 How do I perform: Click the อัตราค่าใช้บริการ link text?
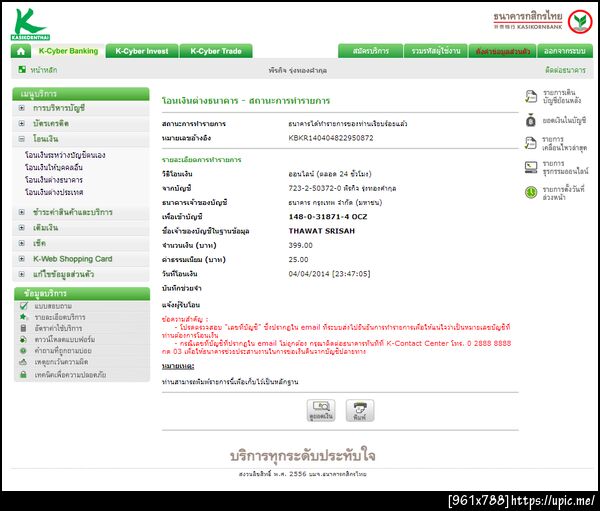(x=58, y=328)
